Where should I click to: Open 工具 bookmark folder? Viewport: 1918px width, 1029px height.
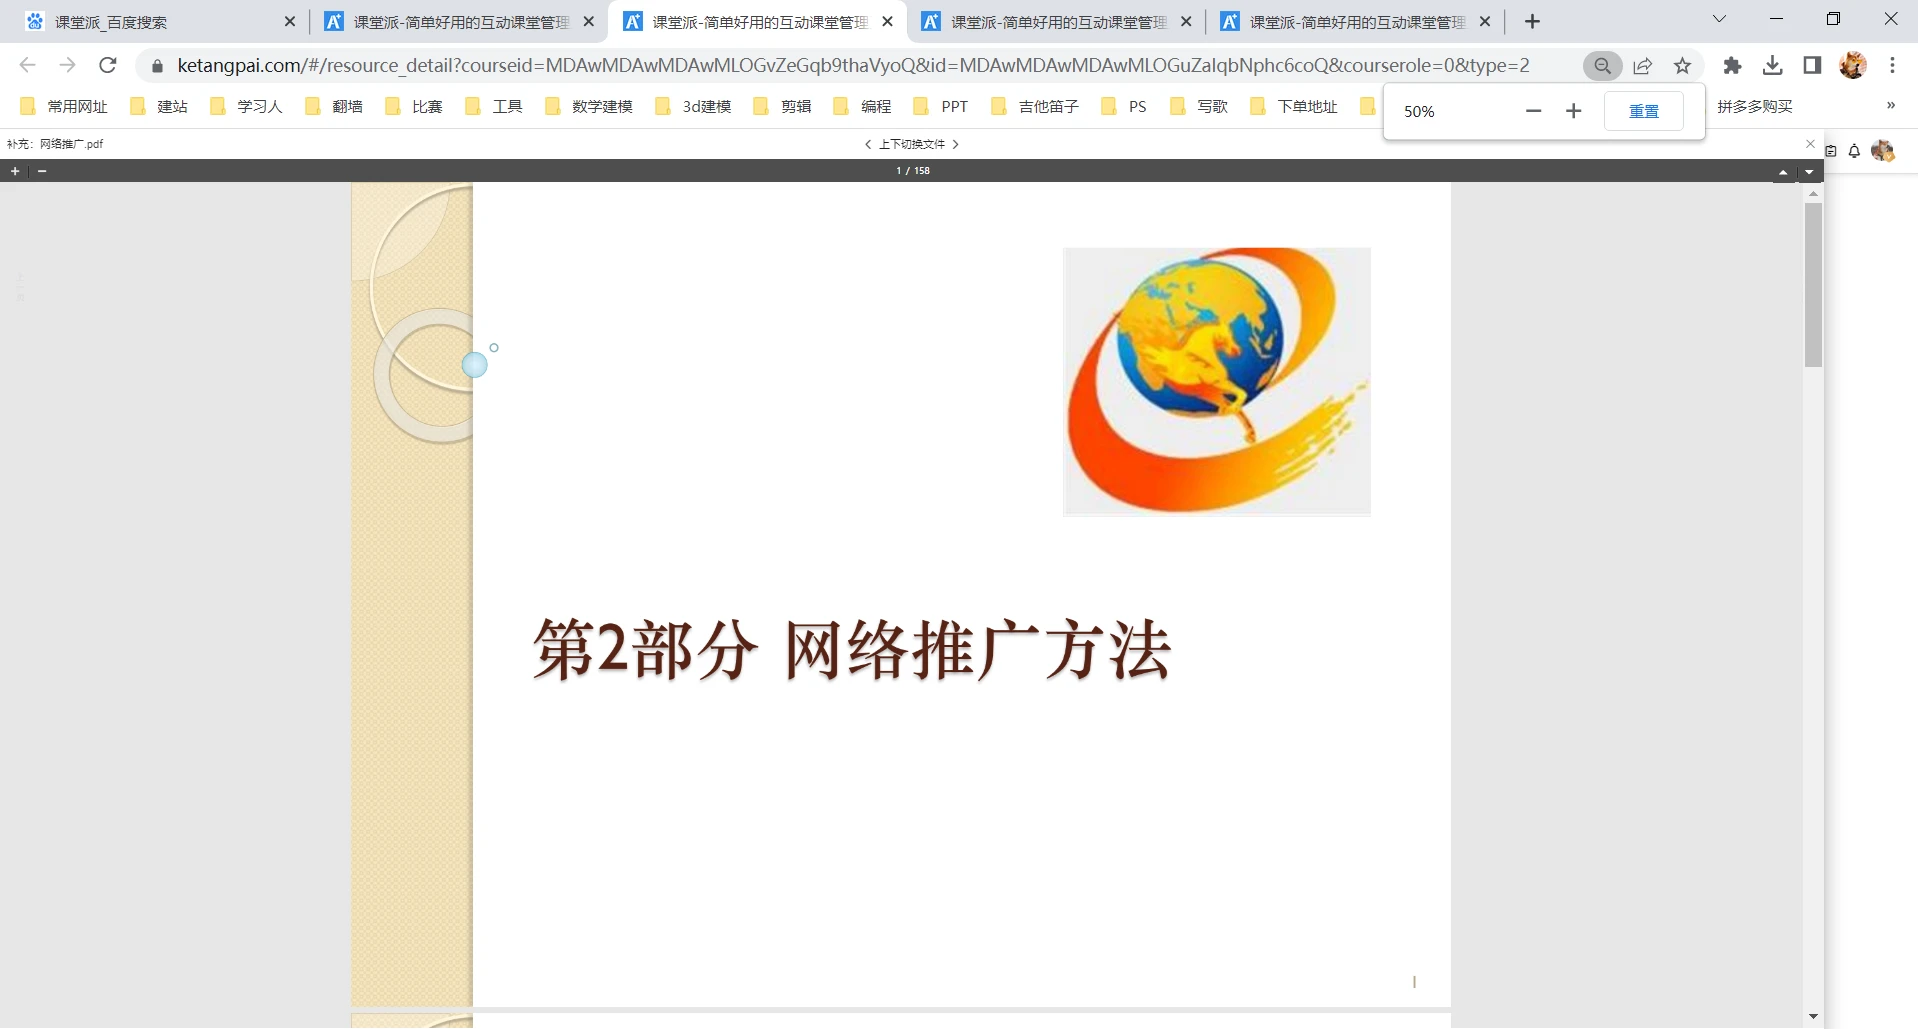(494, 106)
